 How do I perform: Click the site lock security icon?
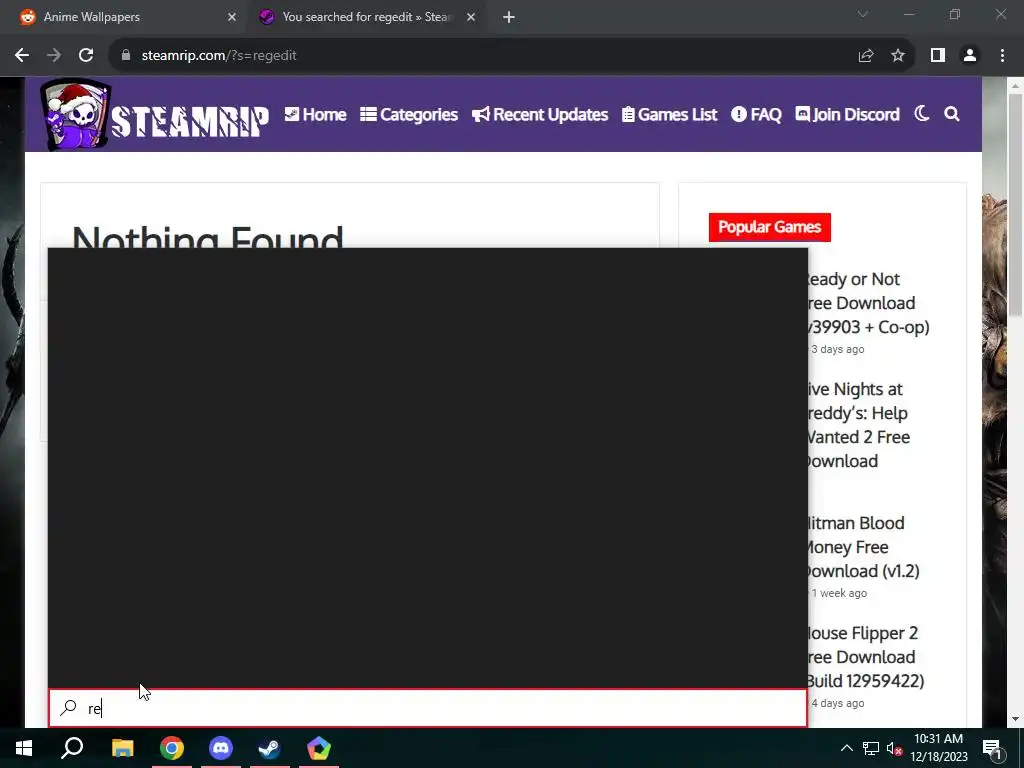coord(126,56)
